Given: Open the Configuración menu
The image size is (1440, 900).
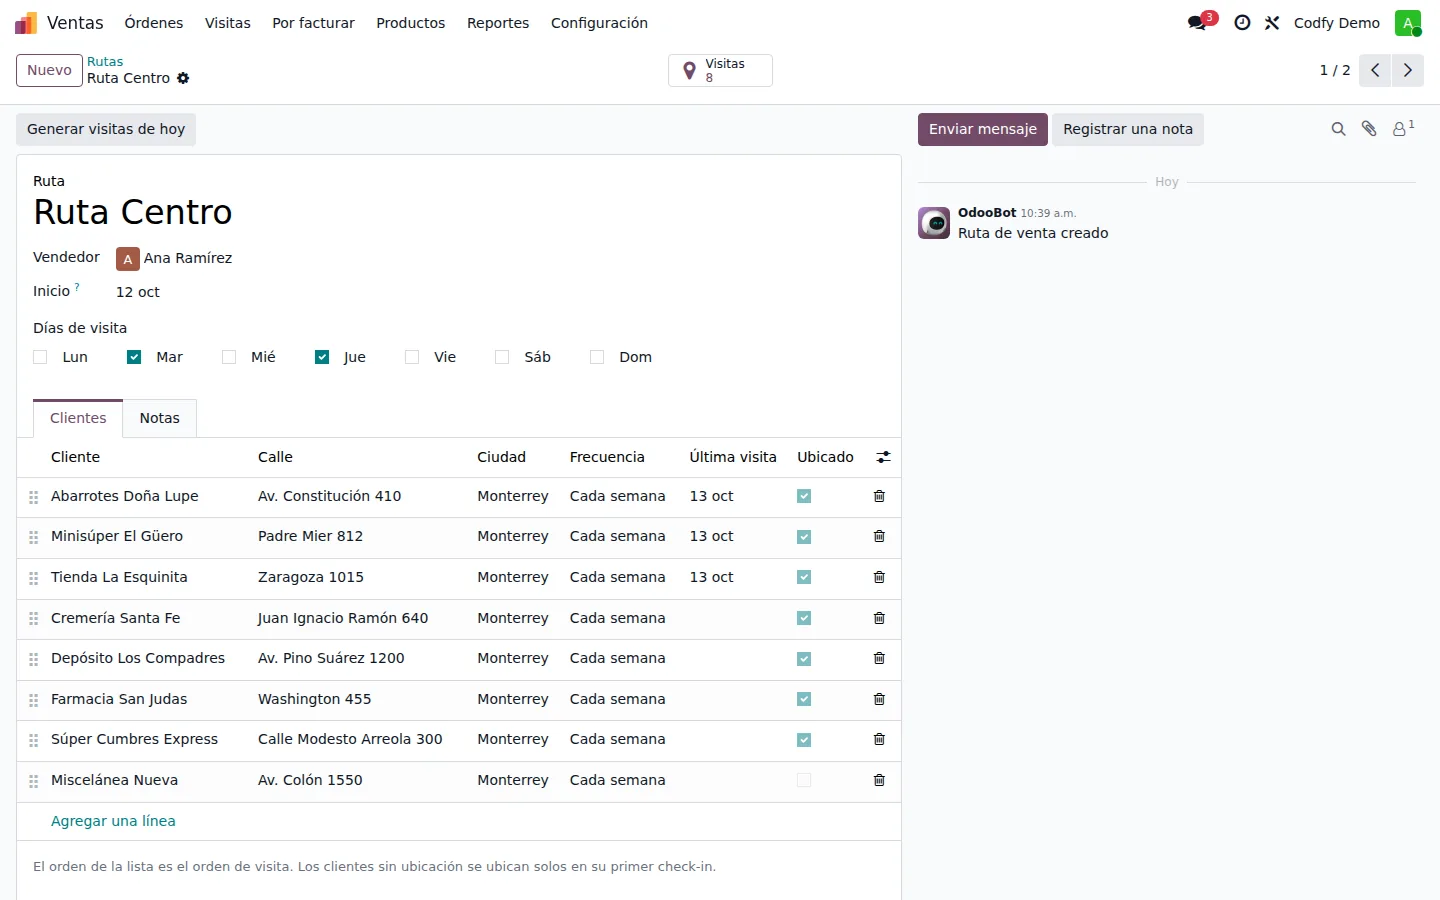Looking at the screenshot, I should [599, 23].
